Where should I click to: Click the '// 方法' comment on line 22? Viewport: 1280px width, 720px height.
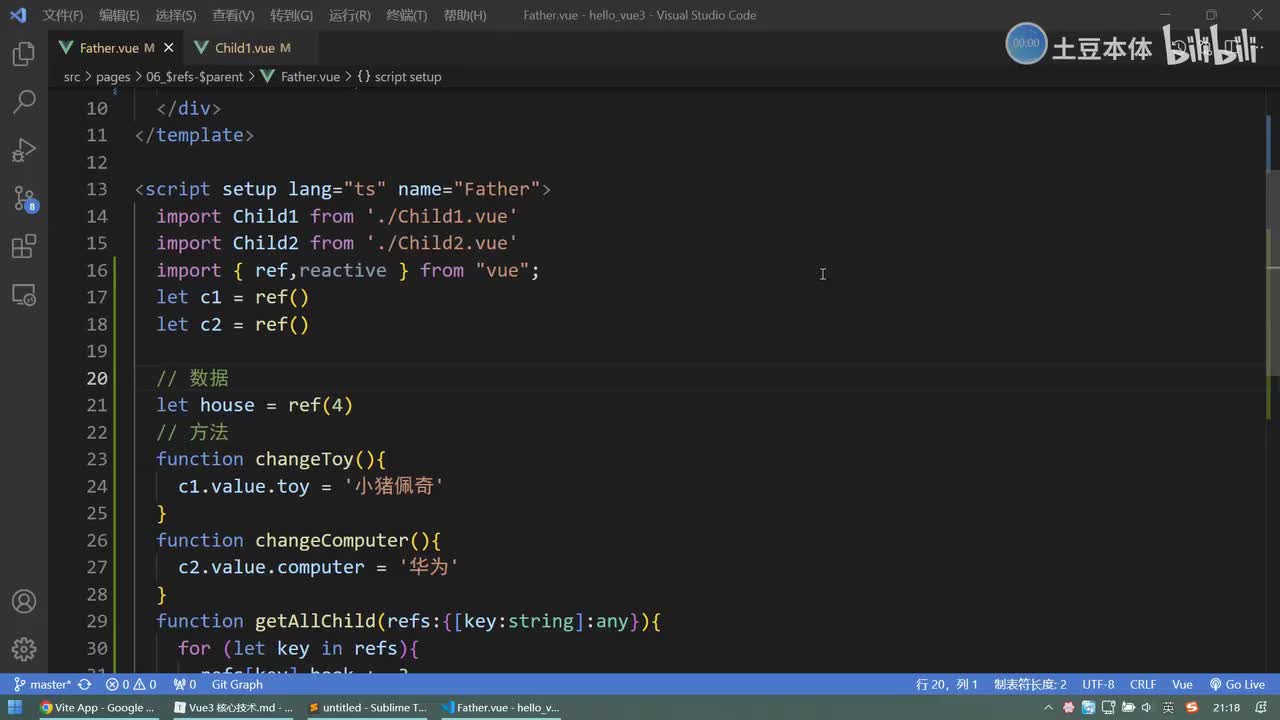point(193,432)
